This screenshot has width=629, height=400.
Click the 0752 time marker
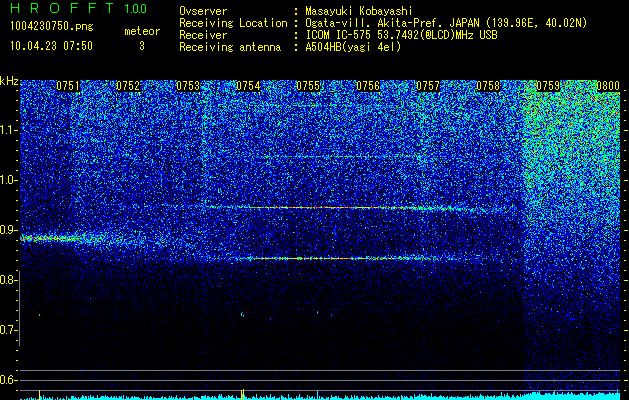click(x=128, y=86)
